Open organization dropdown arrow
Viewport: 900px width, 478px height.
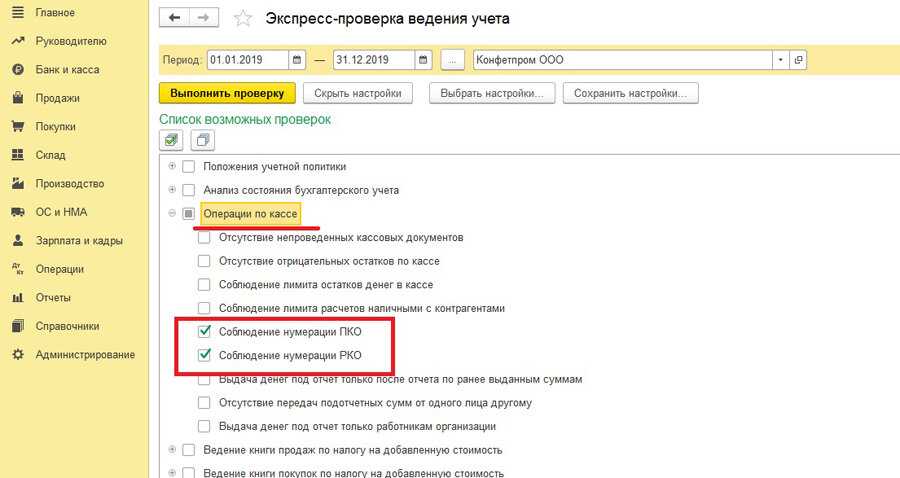781,60
